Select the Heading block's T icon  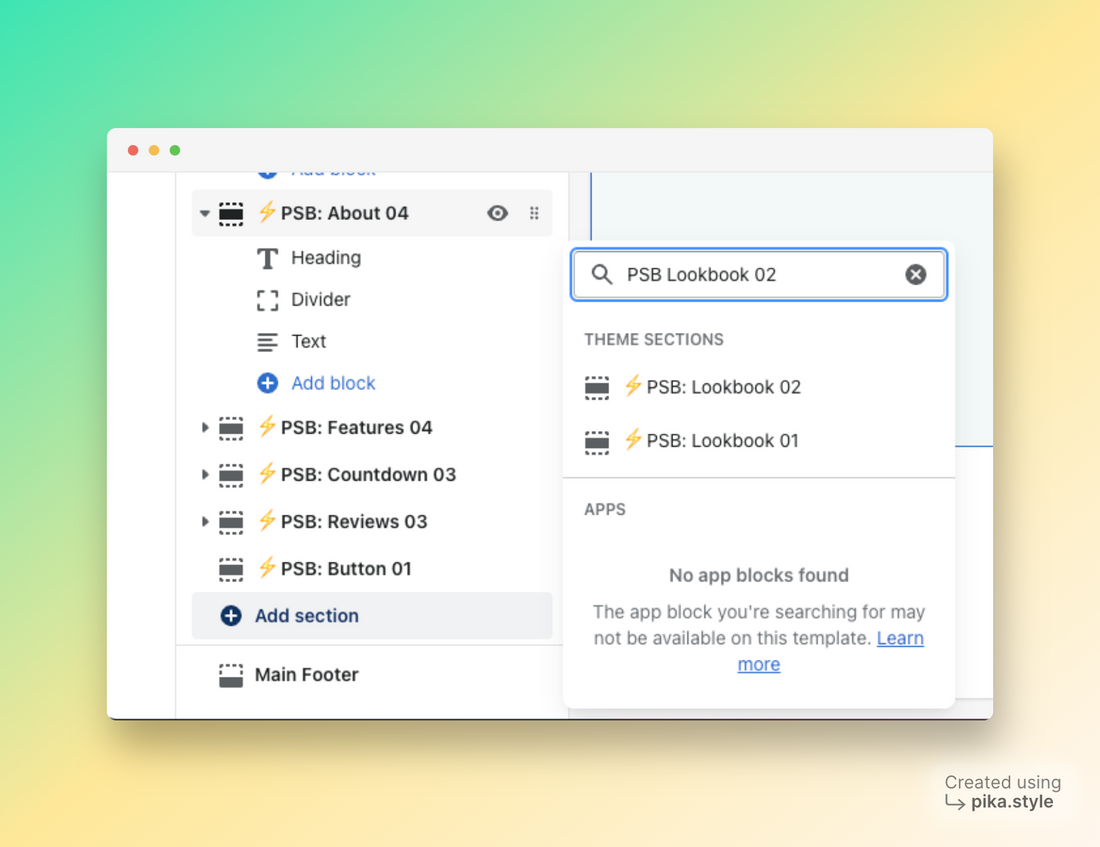tap(266, 258)
